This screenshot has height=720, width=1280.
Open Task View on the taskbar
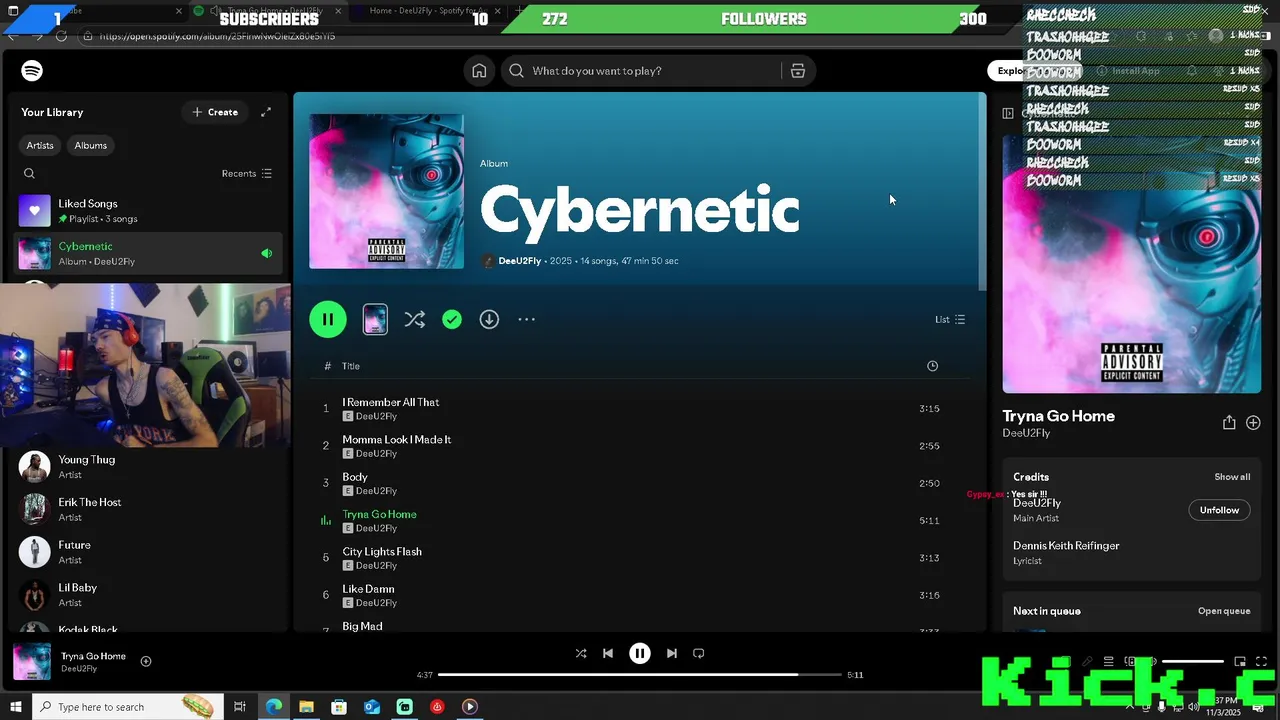[x=240, y=707]
